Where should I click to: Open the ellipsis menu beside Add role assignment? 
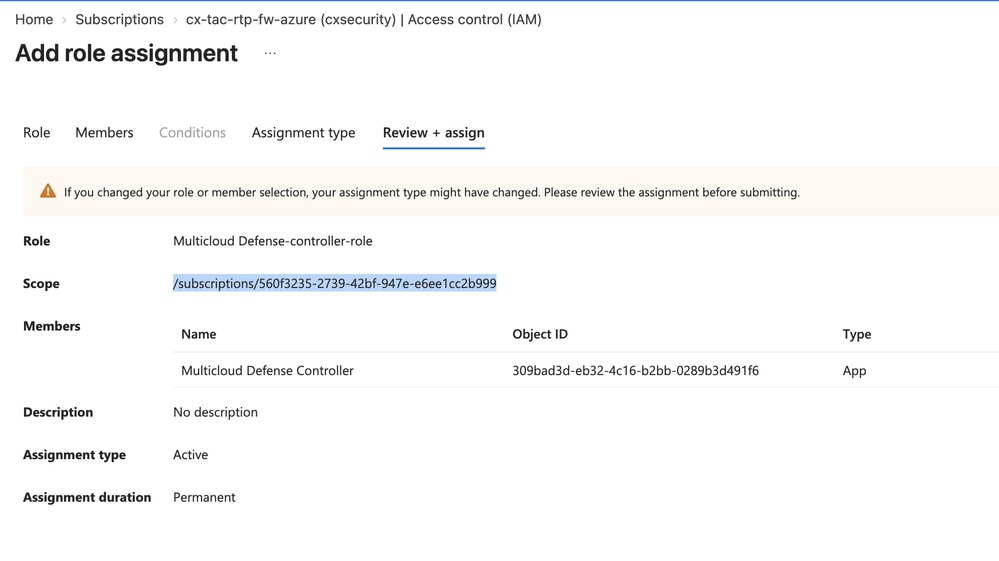[x=270, y=53]
